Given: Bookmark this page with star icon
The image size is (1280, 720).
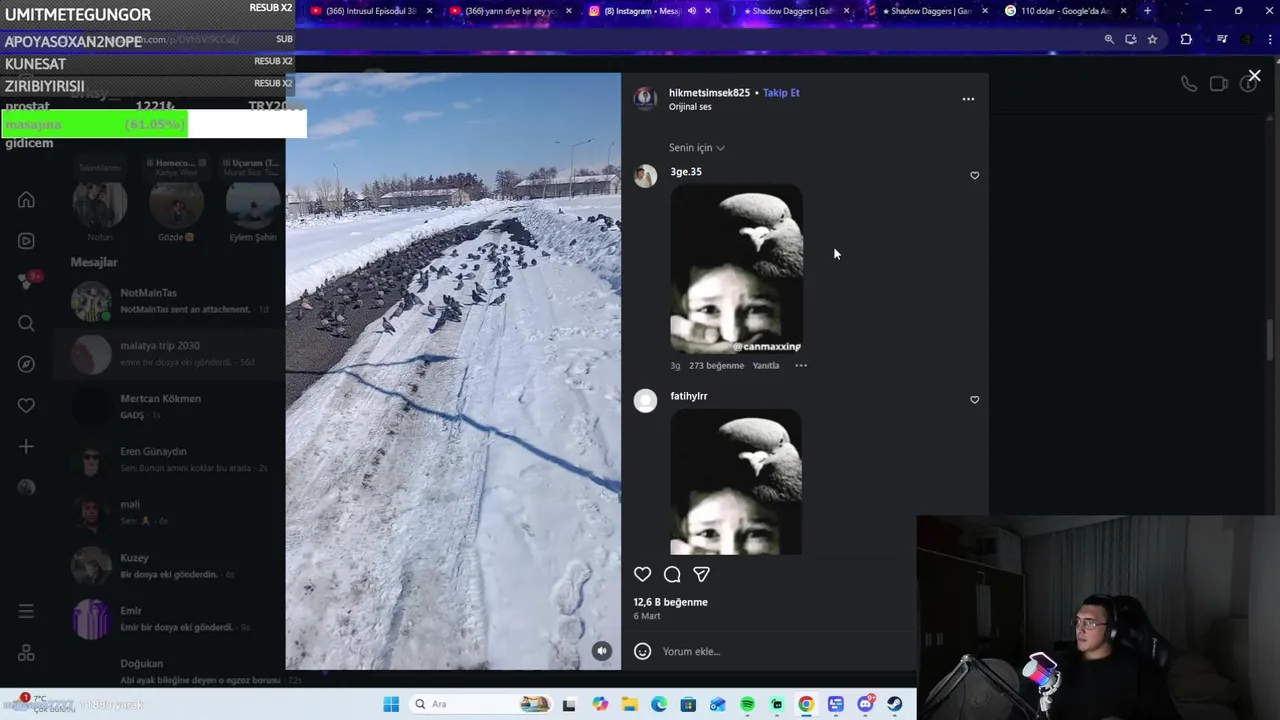Looking at the screenshot, I should 1152,39.
